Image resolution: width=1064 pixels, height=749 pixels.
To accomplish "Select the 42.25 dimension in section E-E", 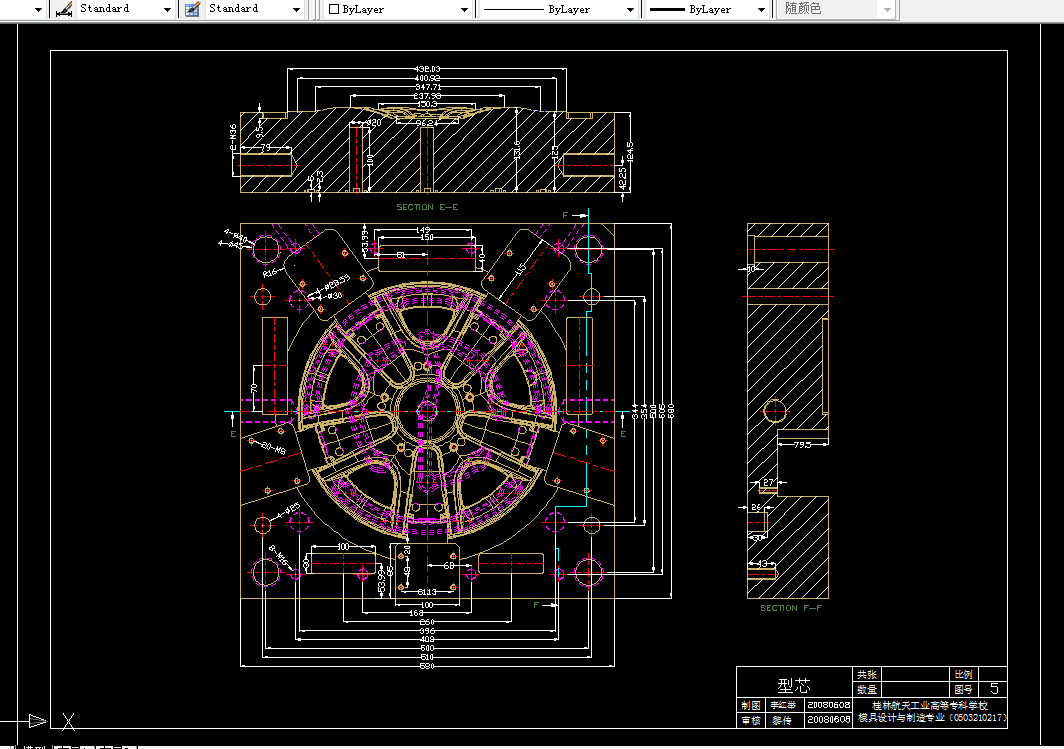I will [623, 178].
